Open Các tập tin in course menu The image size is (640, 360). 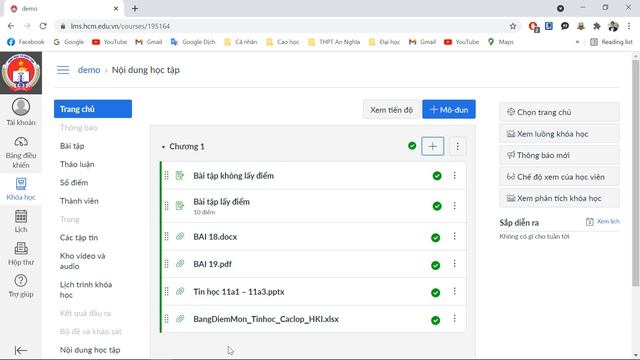79,238
